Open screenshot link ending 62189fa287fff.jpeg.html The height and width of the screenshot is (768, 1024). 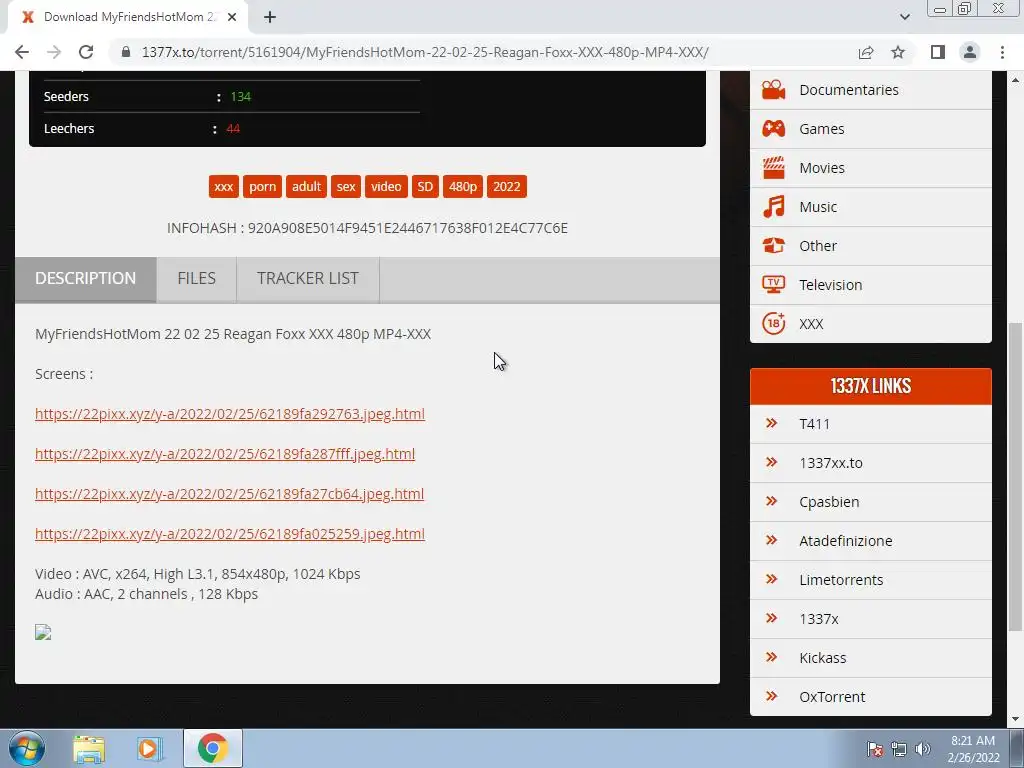coord(225,454)
